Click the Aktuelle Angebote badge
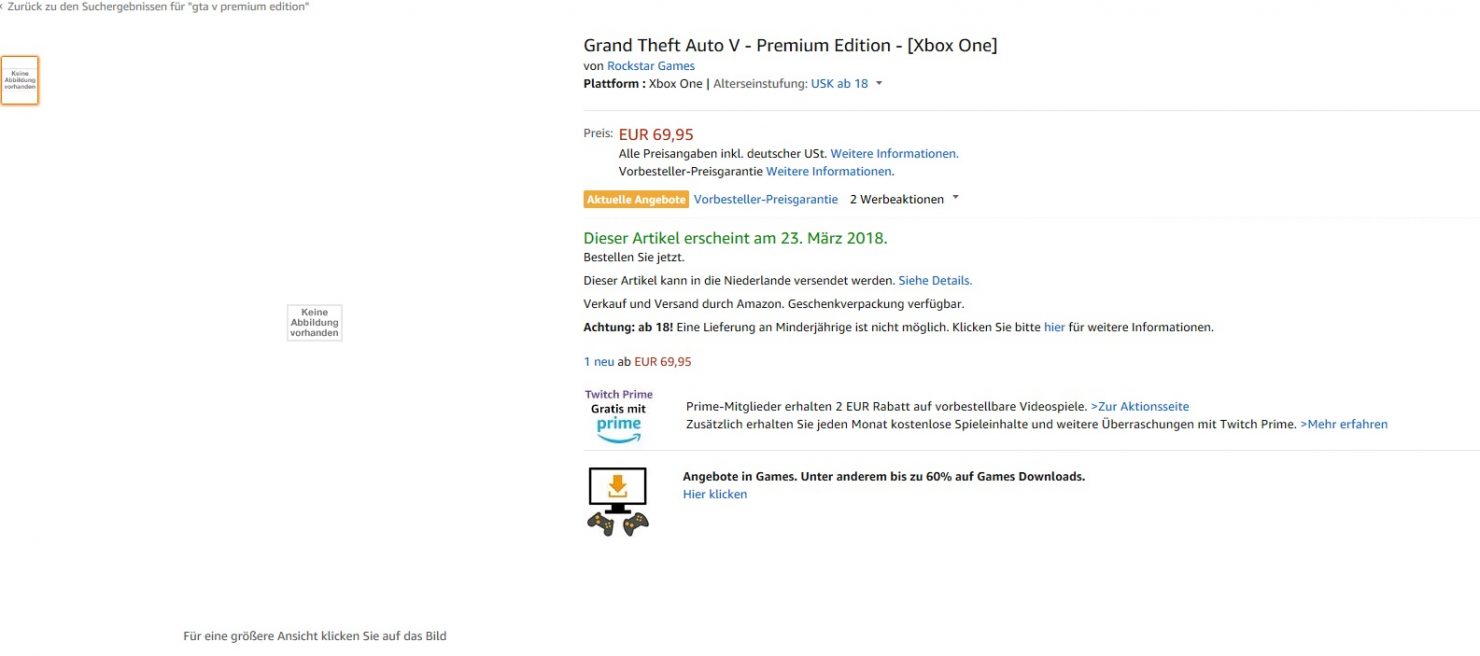Screen dimensions: 1480x656 point(636,200)
